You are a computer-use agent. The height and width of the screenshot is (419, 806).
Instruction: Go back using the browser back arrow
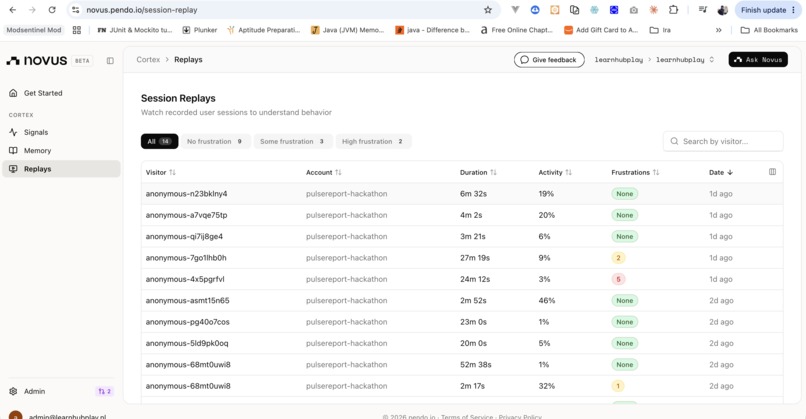click(13, 10)
